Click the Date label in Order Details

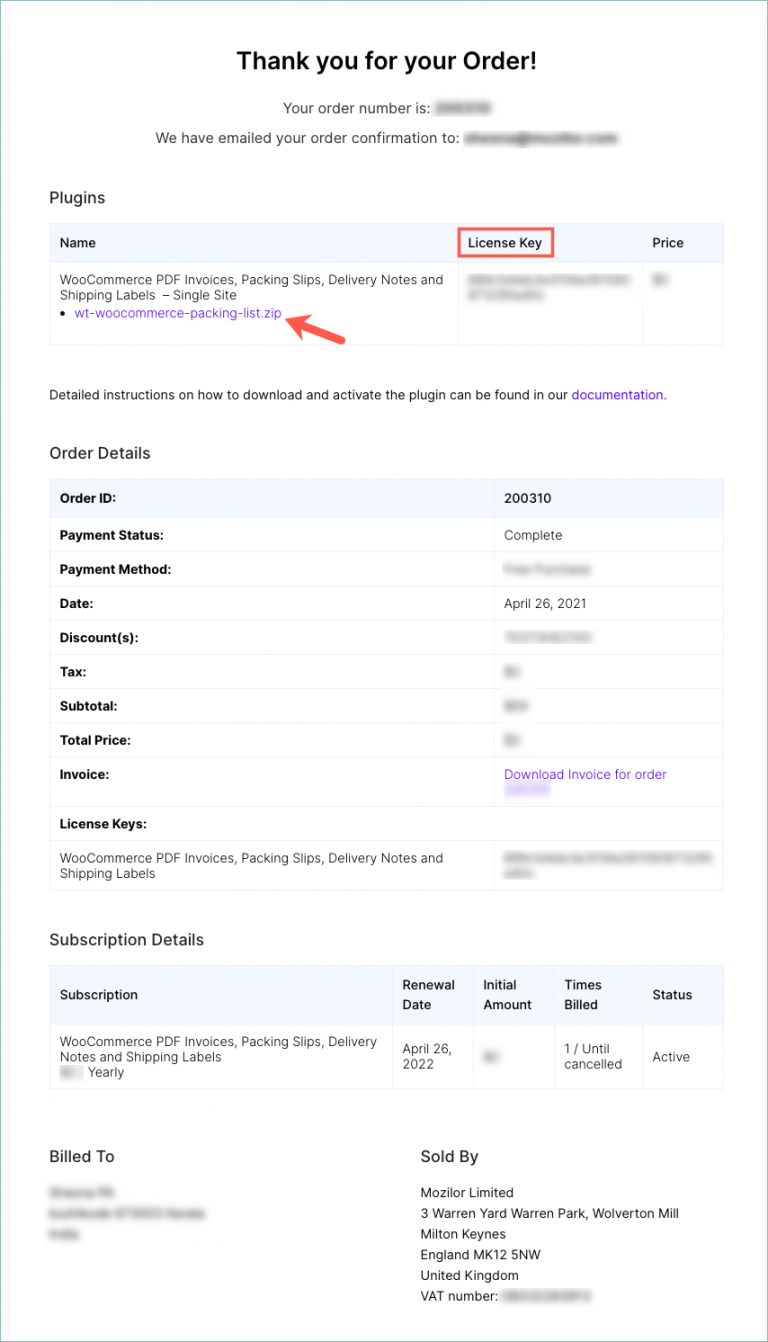pyautogui.click(x=78, y=603)
